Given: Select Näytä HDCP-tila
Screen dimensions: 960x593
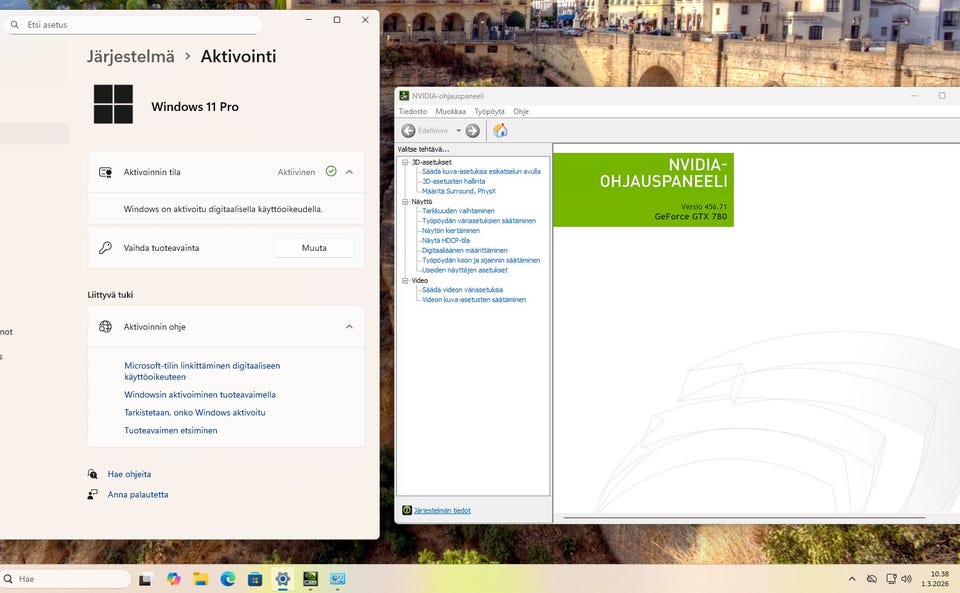Looking at the screenshot, I should pos(446,241).
